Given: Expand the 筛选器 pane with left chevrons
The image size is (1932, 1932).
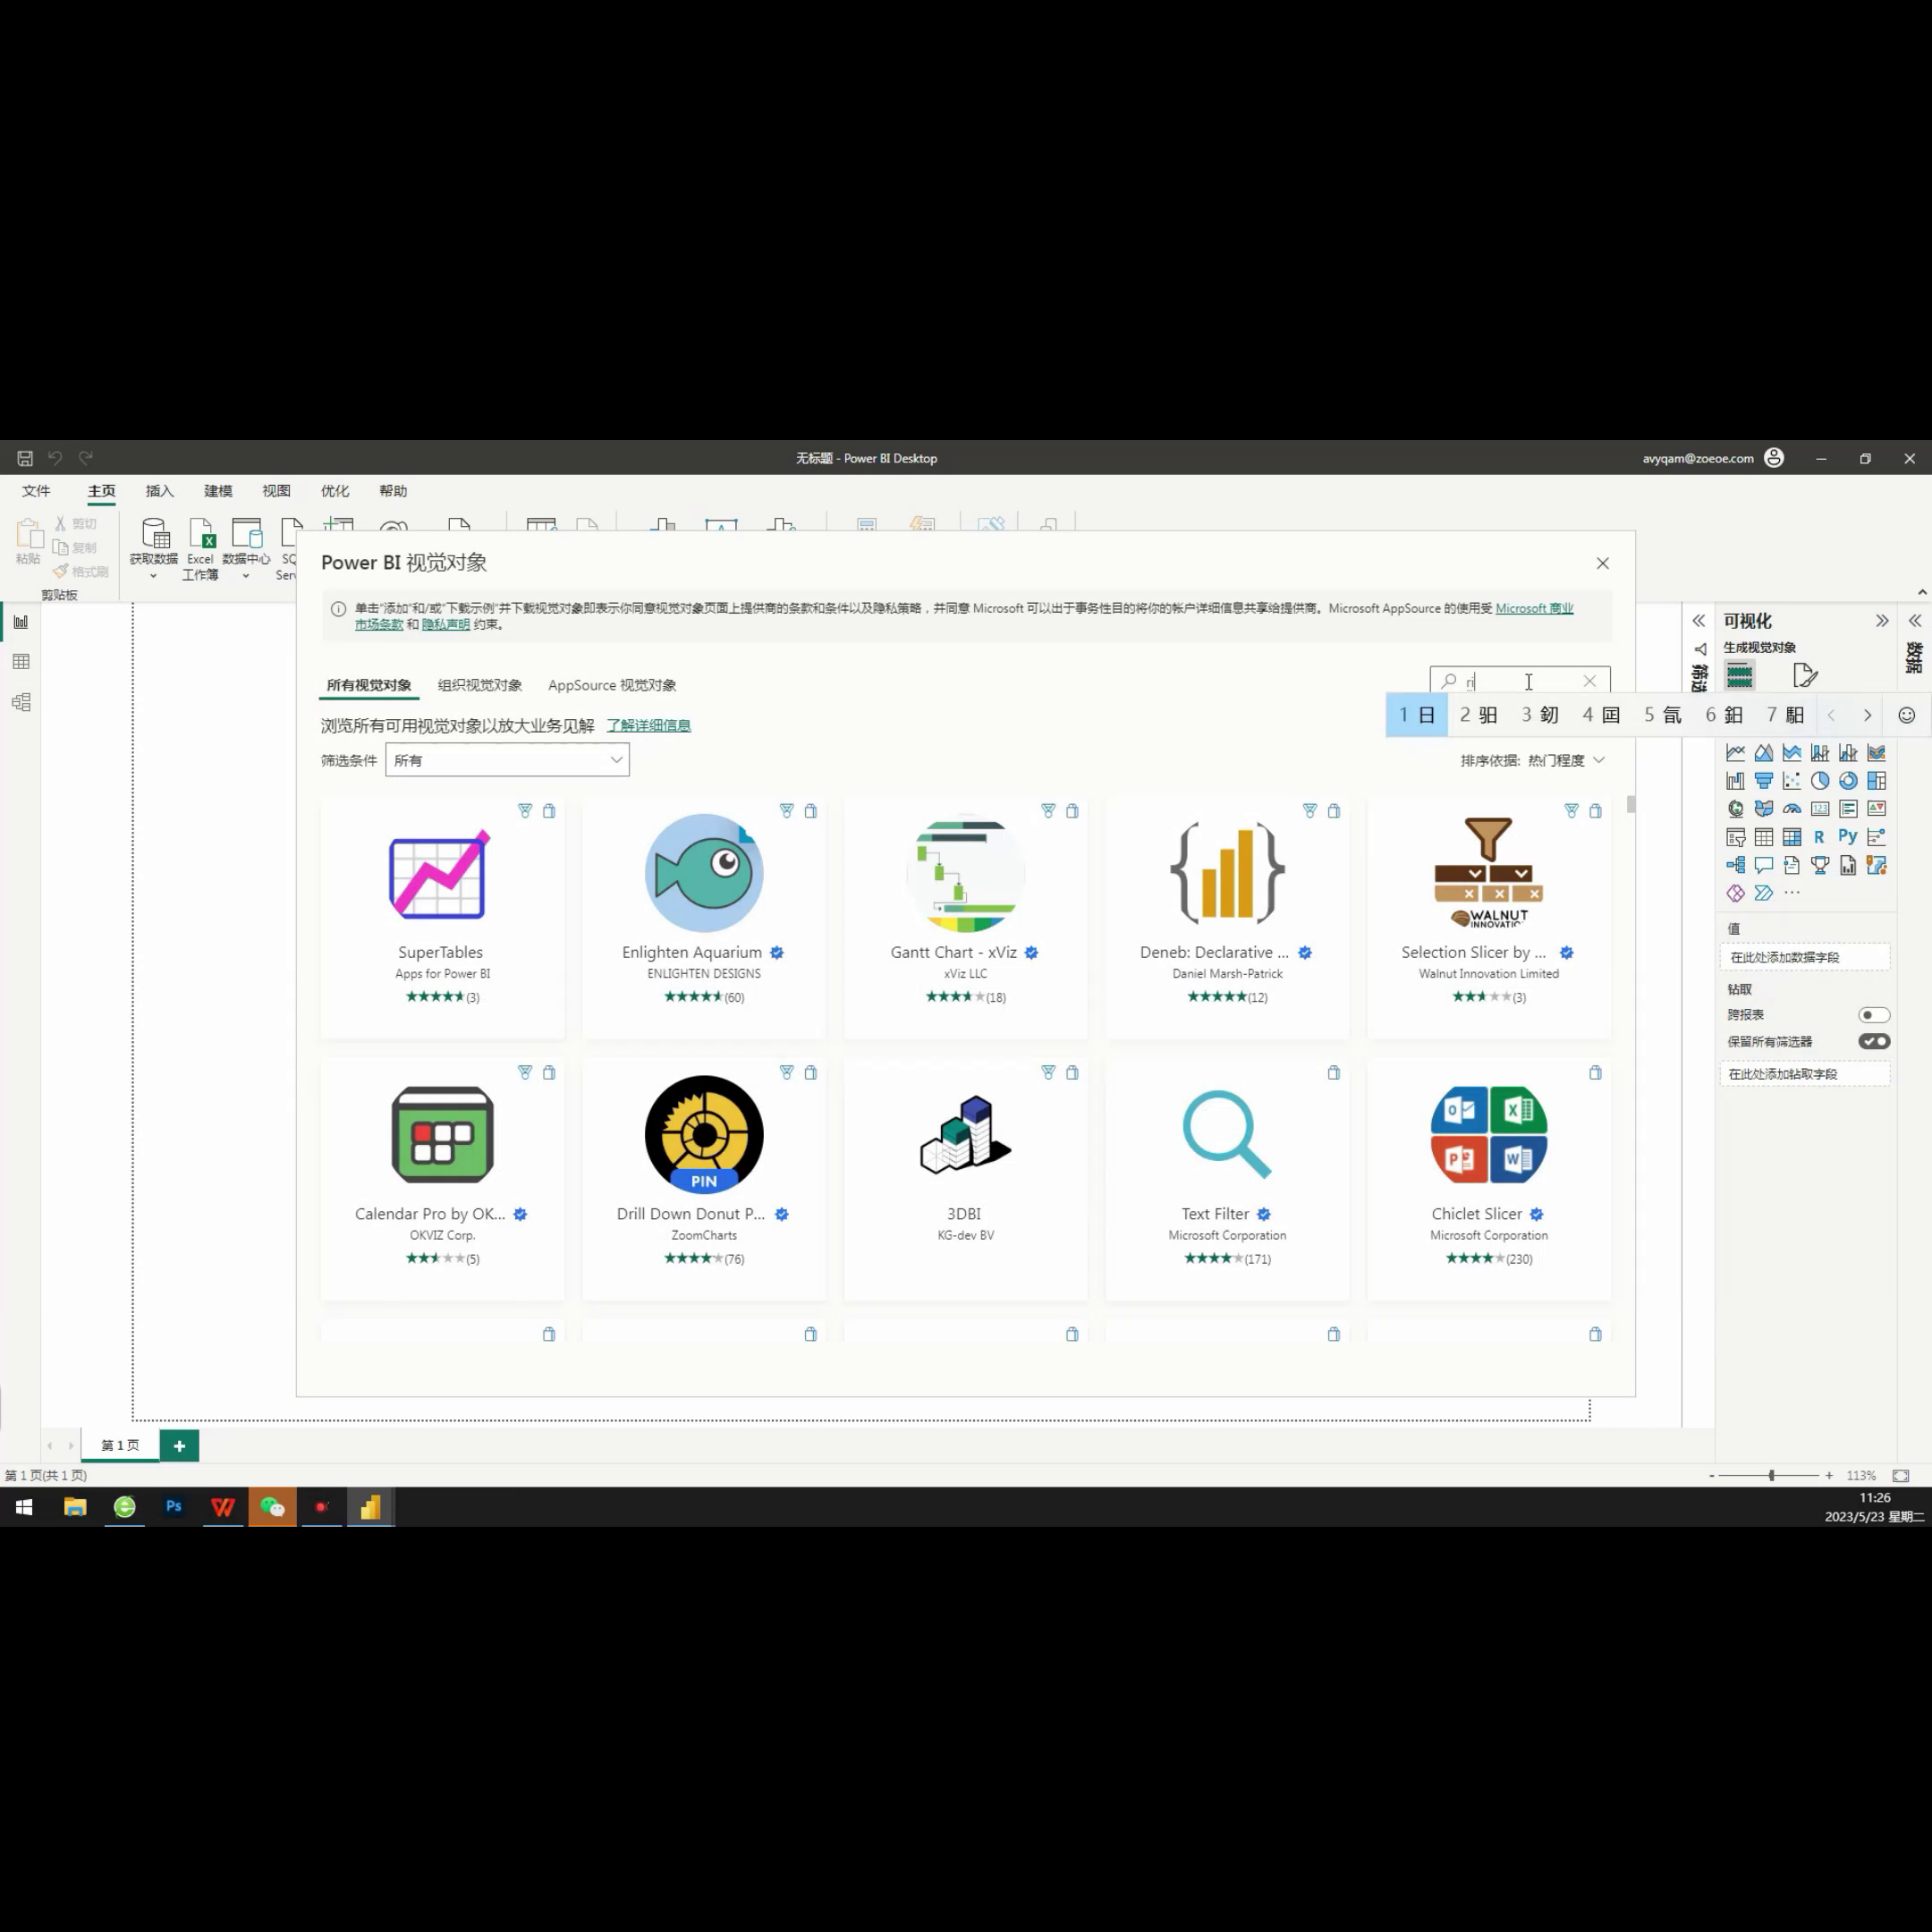Looking at the screenshot, I should coord(1699,621).
